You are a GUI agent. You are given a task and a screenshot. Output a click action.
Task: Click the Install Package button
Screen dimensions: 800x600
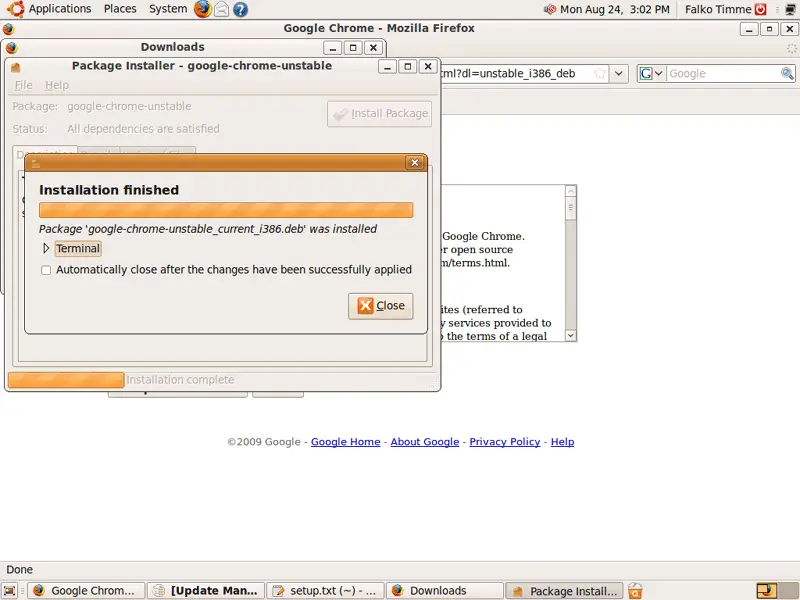pyautogui.click(x=380, y=113)
